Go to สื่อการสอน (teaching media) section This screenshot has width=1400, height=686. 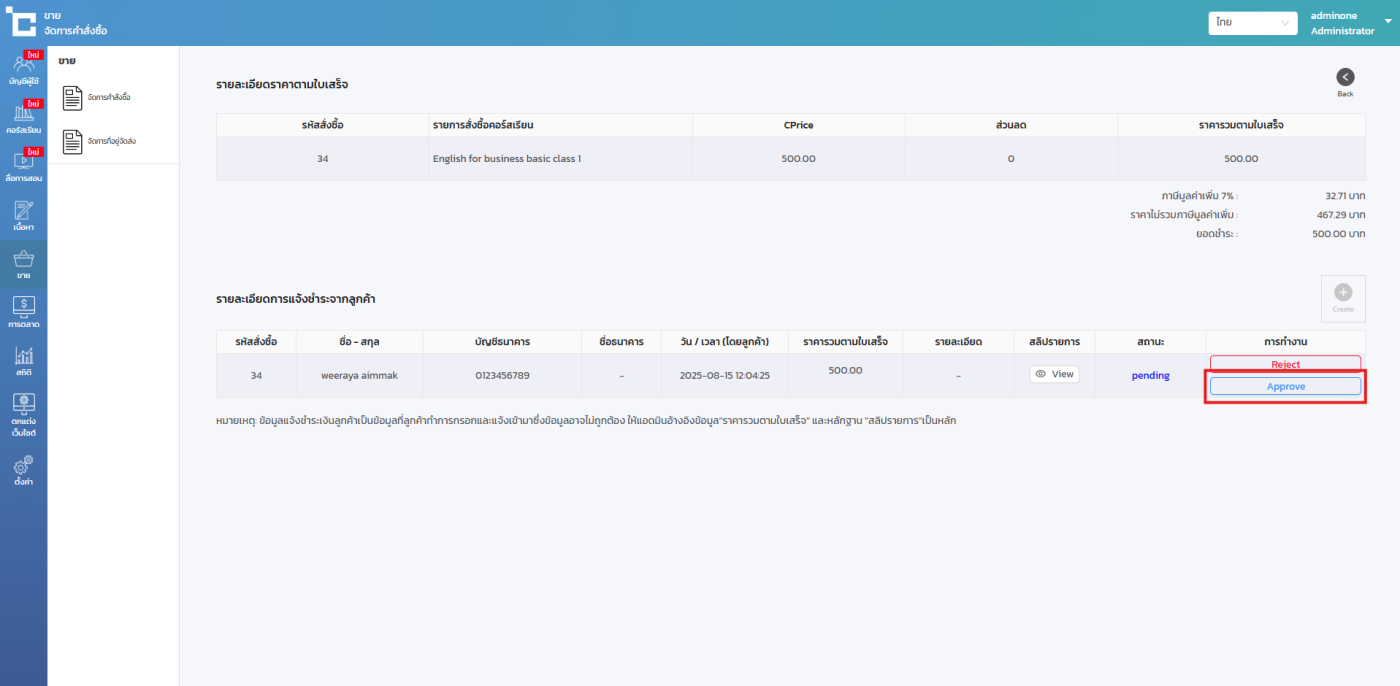click(x=23, y=166)
